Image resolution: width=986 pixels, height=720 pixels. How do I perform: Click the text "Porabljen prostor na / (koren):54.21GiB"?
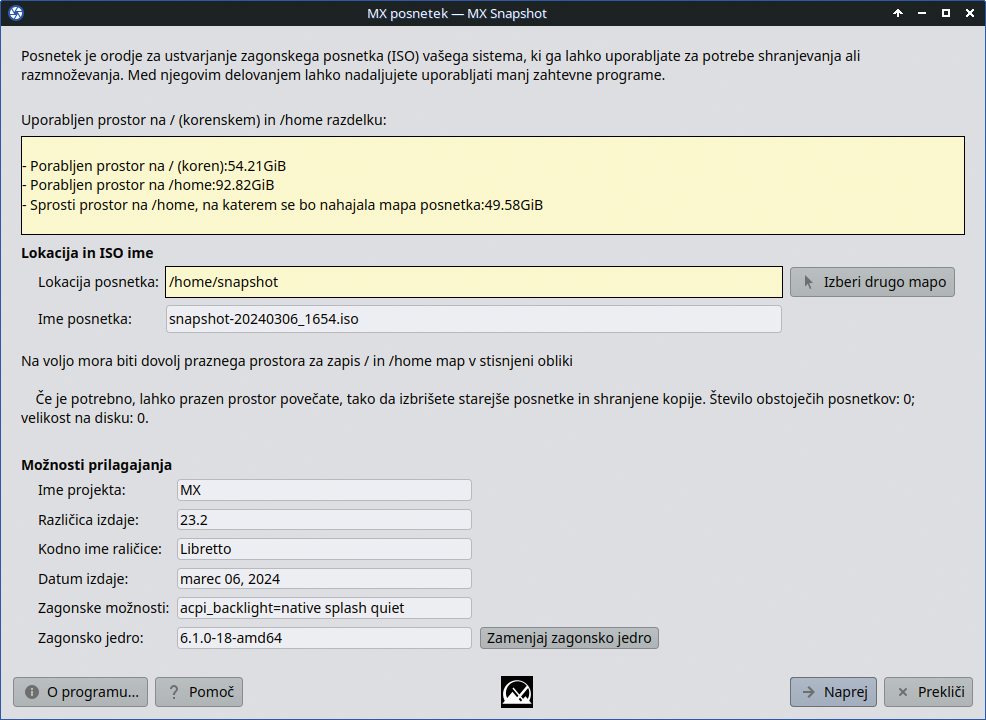click(x=154, y=166)
